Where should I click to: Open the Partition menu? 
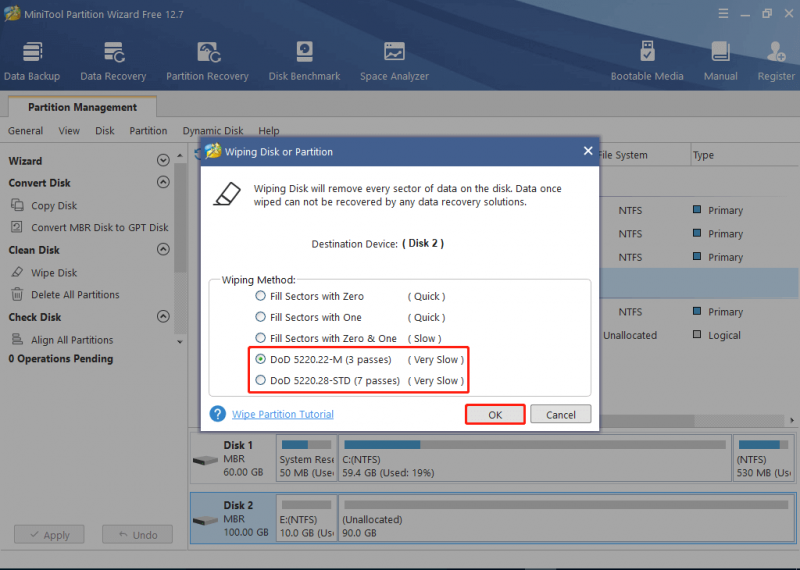point(148,131)
